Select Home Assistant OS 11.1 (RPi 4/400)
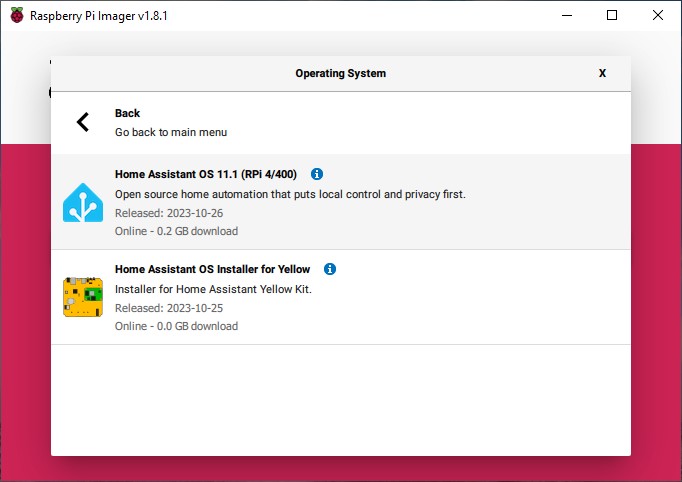Screen dimensions: 682x482 (x=341, y=202)
